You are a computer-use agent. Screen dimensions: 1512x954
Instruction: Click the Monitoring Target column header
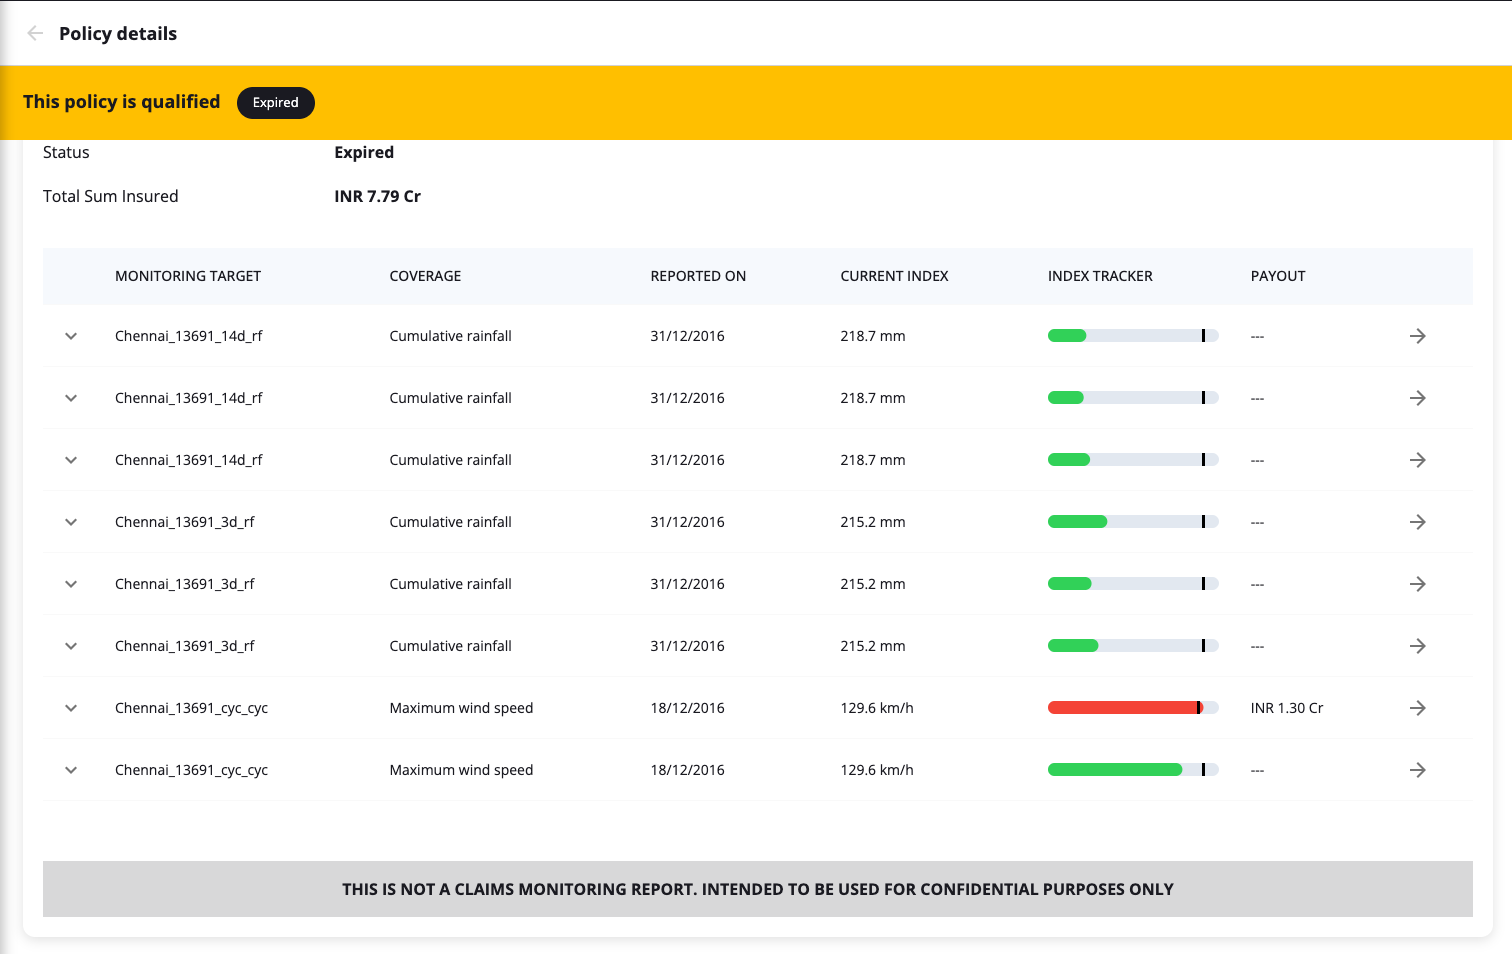click(188, 276)
